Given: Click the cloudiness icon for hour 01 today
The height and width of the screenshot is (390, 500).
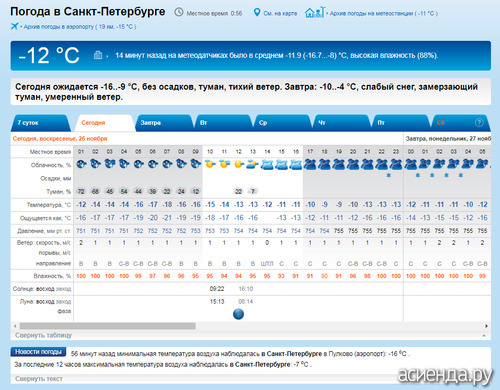Looking at the screenshot, I should [81, 164].
